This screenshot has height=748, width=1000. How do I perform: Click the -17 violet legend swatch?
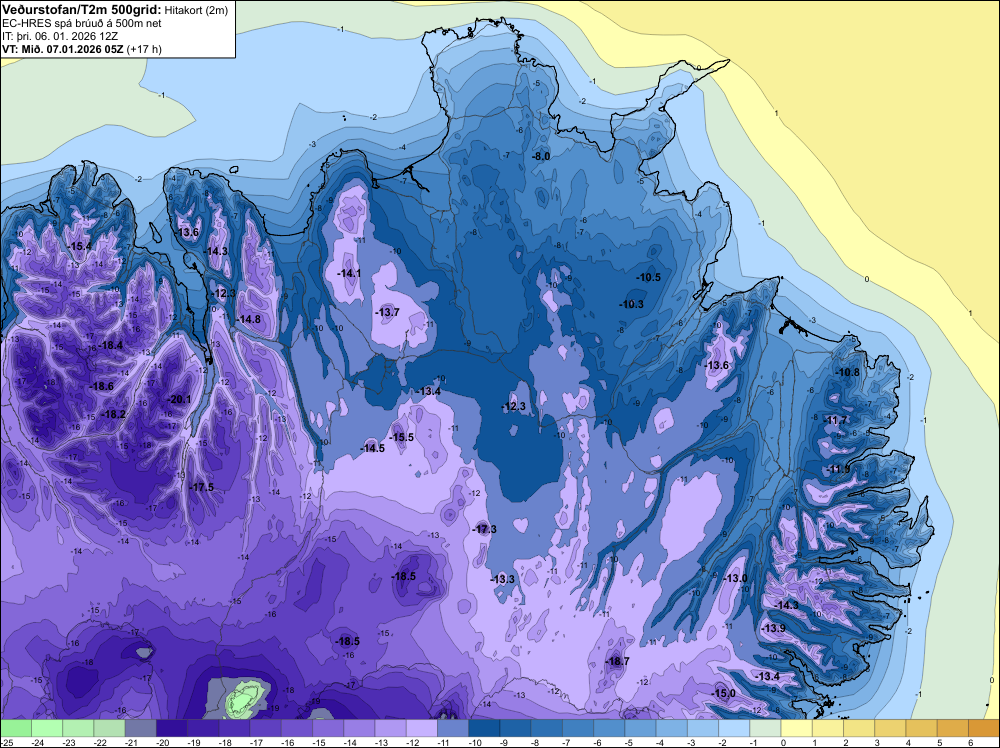(x=265, y=728)
